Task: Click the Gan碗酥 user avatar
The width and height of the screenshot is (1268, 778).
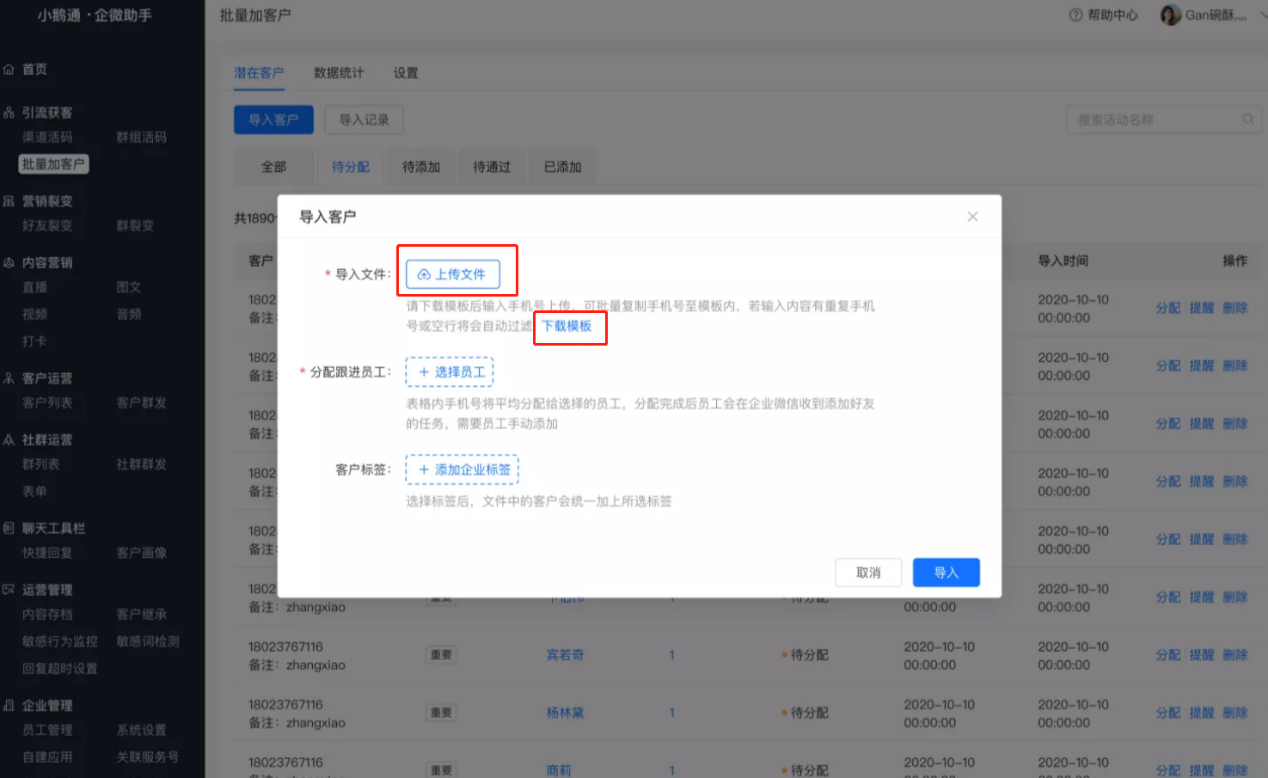Action: (1170, 15)
